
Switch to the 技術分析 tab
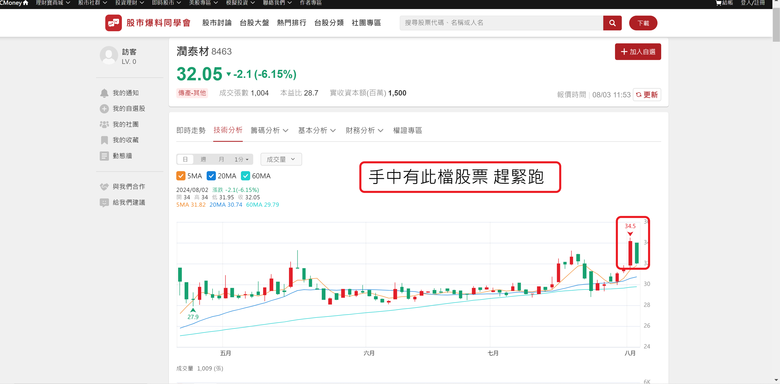(228, 130)
